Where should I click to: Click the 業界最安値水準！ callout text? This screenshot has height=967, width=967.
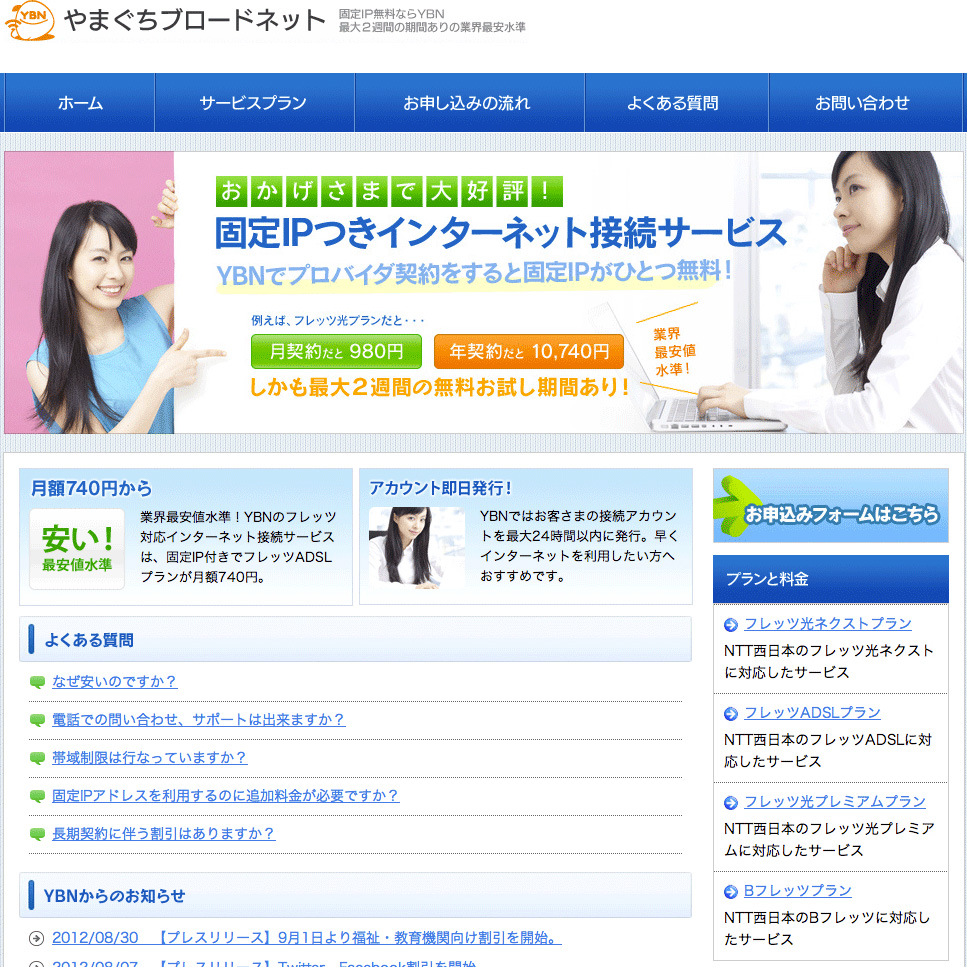tap(675, 352)
